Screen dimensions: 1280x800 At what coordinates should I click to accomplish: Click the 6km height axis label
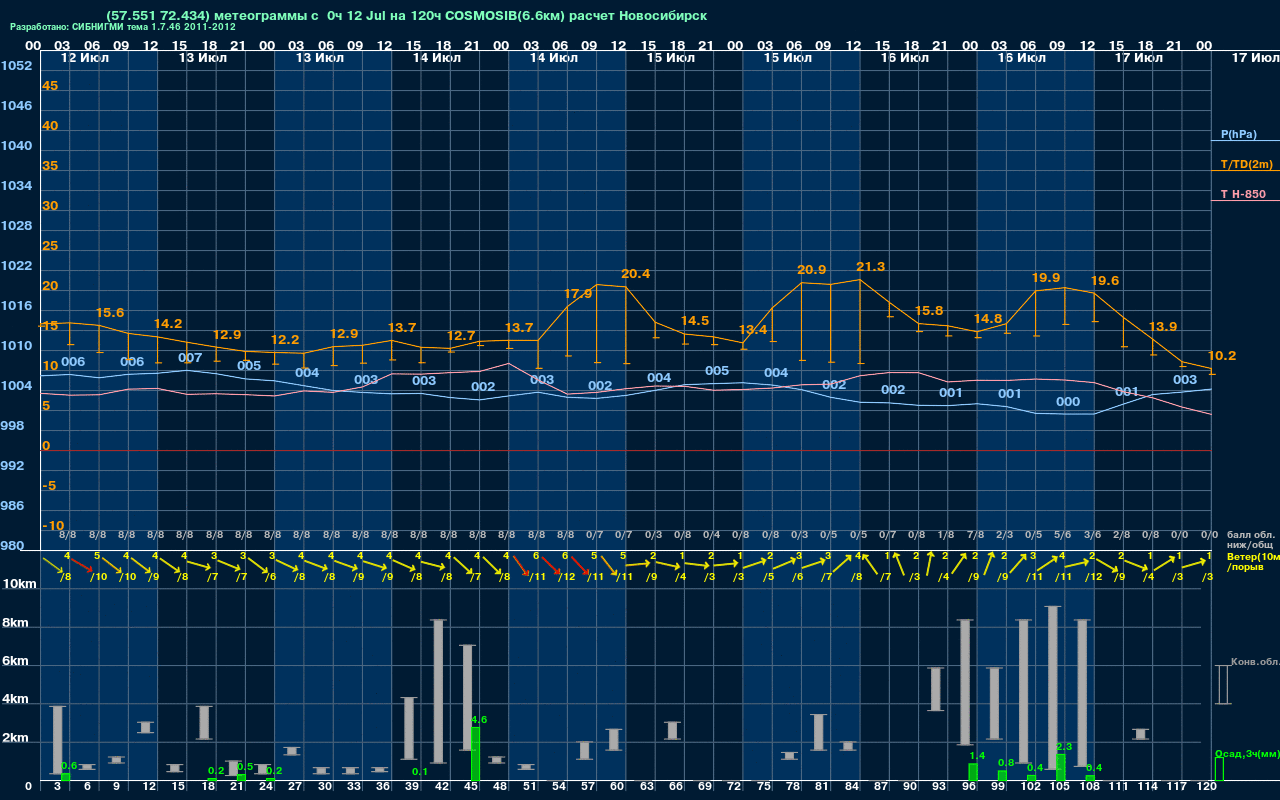point(14,662)
